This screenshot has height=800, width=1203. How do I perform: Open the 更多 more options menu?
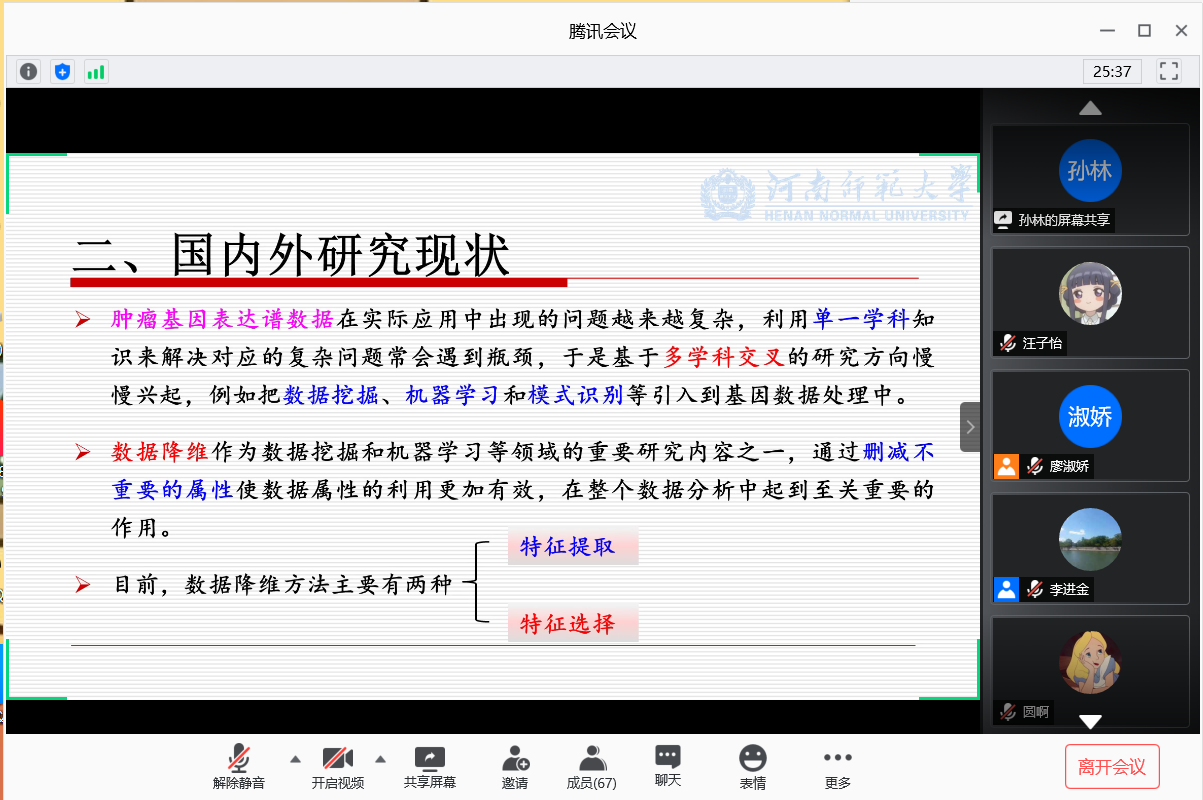(x=837, y=767)
